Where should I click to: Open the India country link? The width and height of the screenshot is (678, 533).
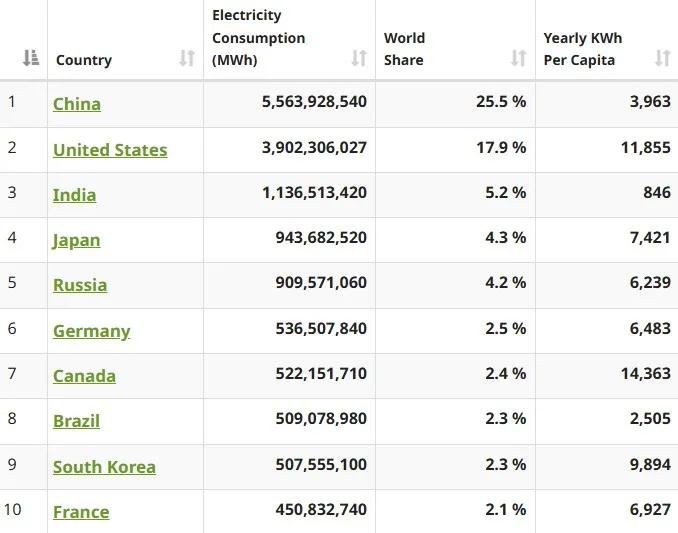pos(74,195)
